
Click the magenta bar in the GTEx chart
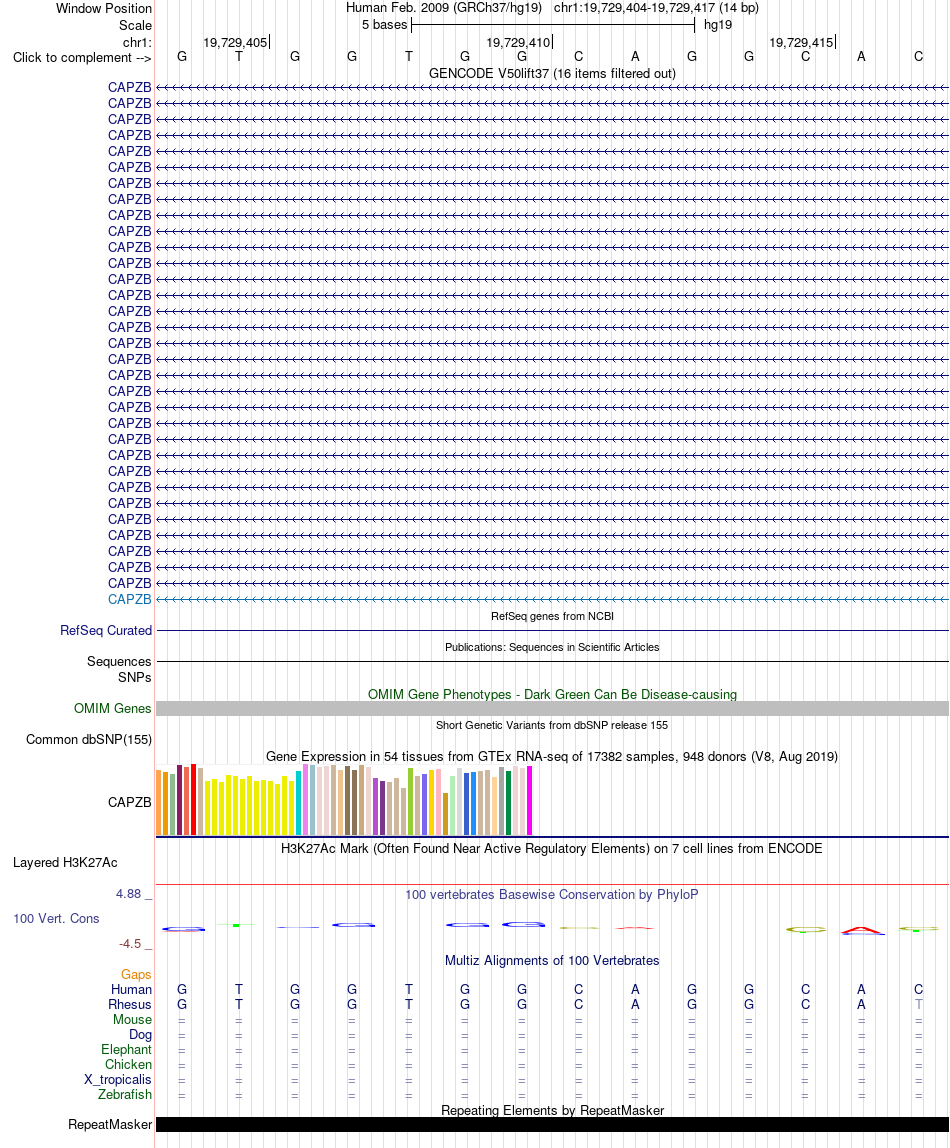point(529,801)
